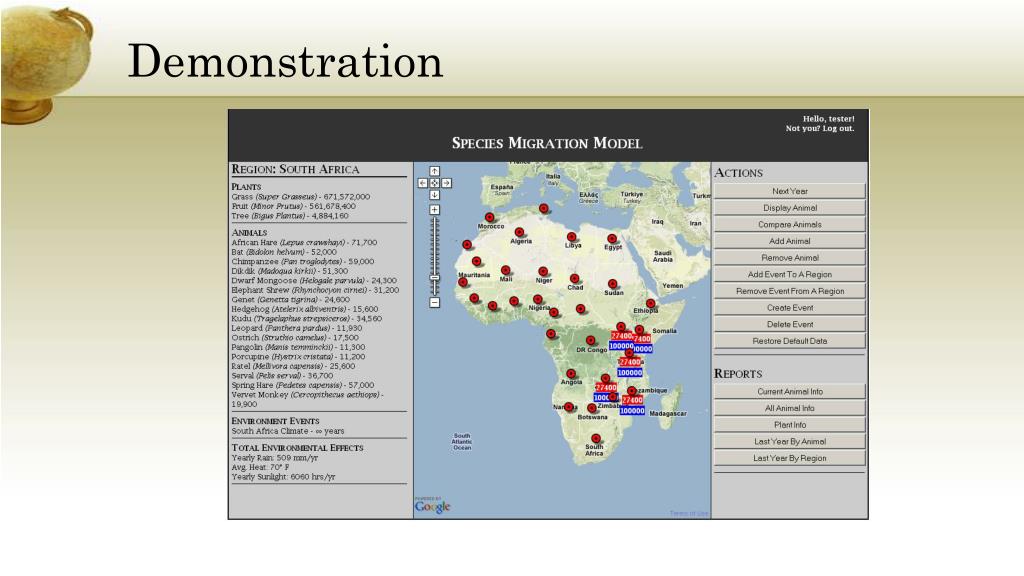Screen dimensions: 1024x576
Task: Select the Vervet Monkey entry in Animals
Action: pyautogui.click(x=308, y=399)
